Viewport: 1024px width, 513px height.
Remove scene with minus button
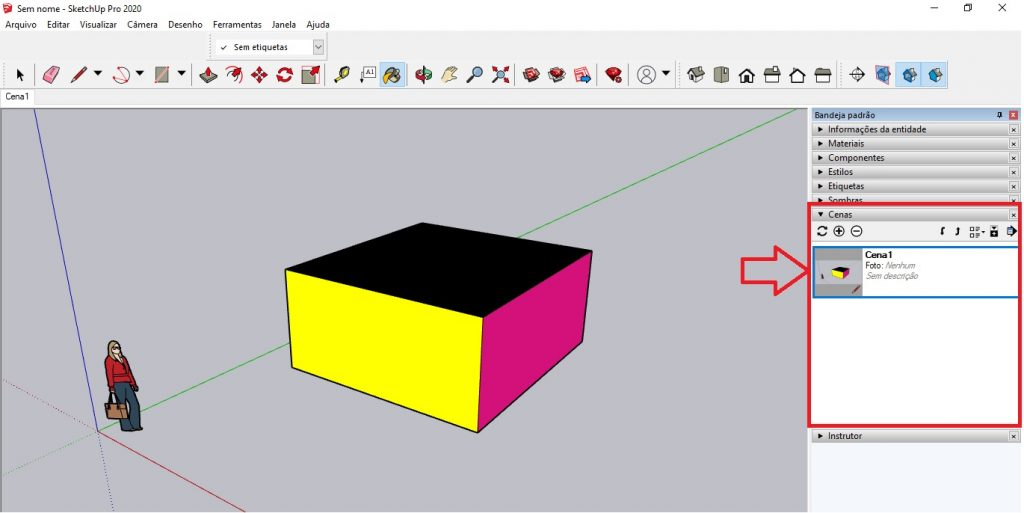(x=857, y=231)
